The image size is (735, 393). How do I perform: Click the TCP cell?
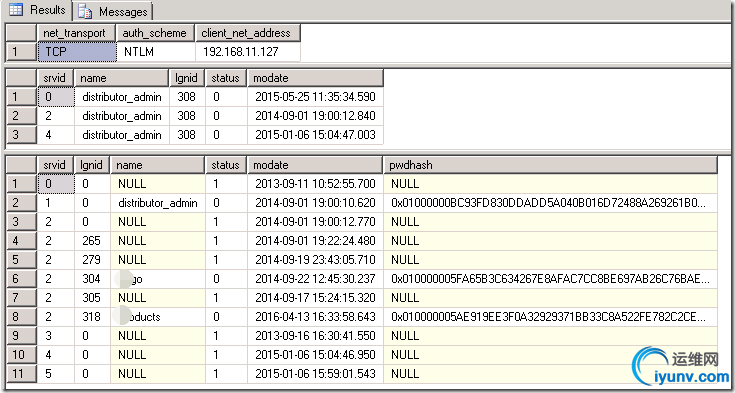76,52
